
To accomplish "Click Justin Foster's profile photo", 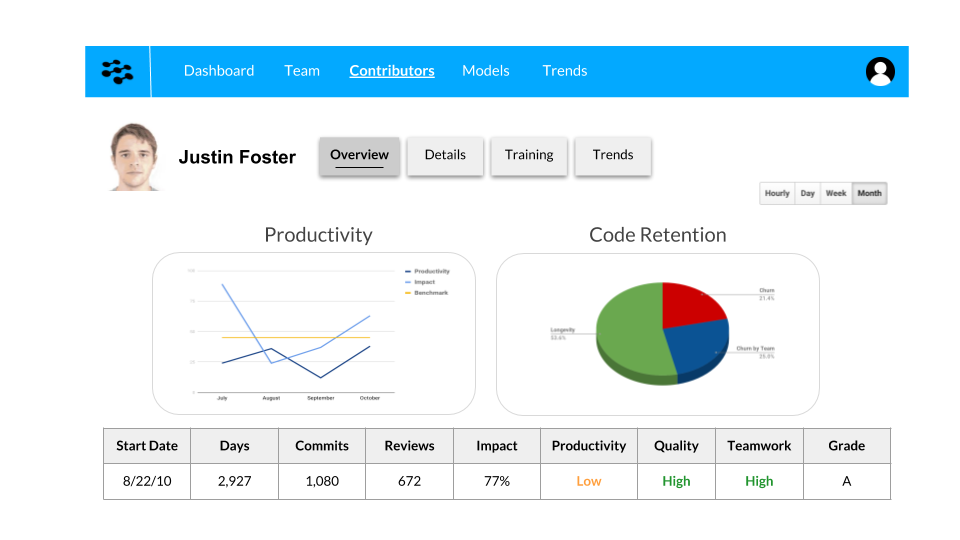I will coord(134,157).
